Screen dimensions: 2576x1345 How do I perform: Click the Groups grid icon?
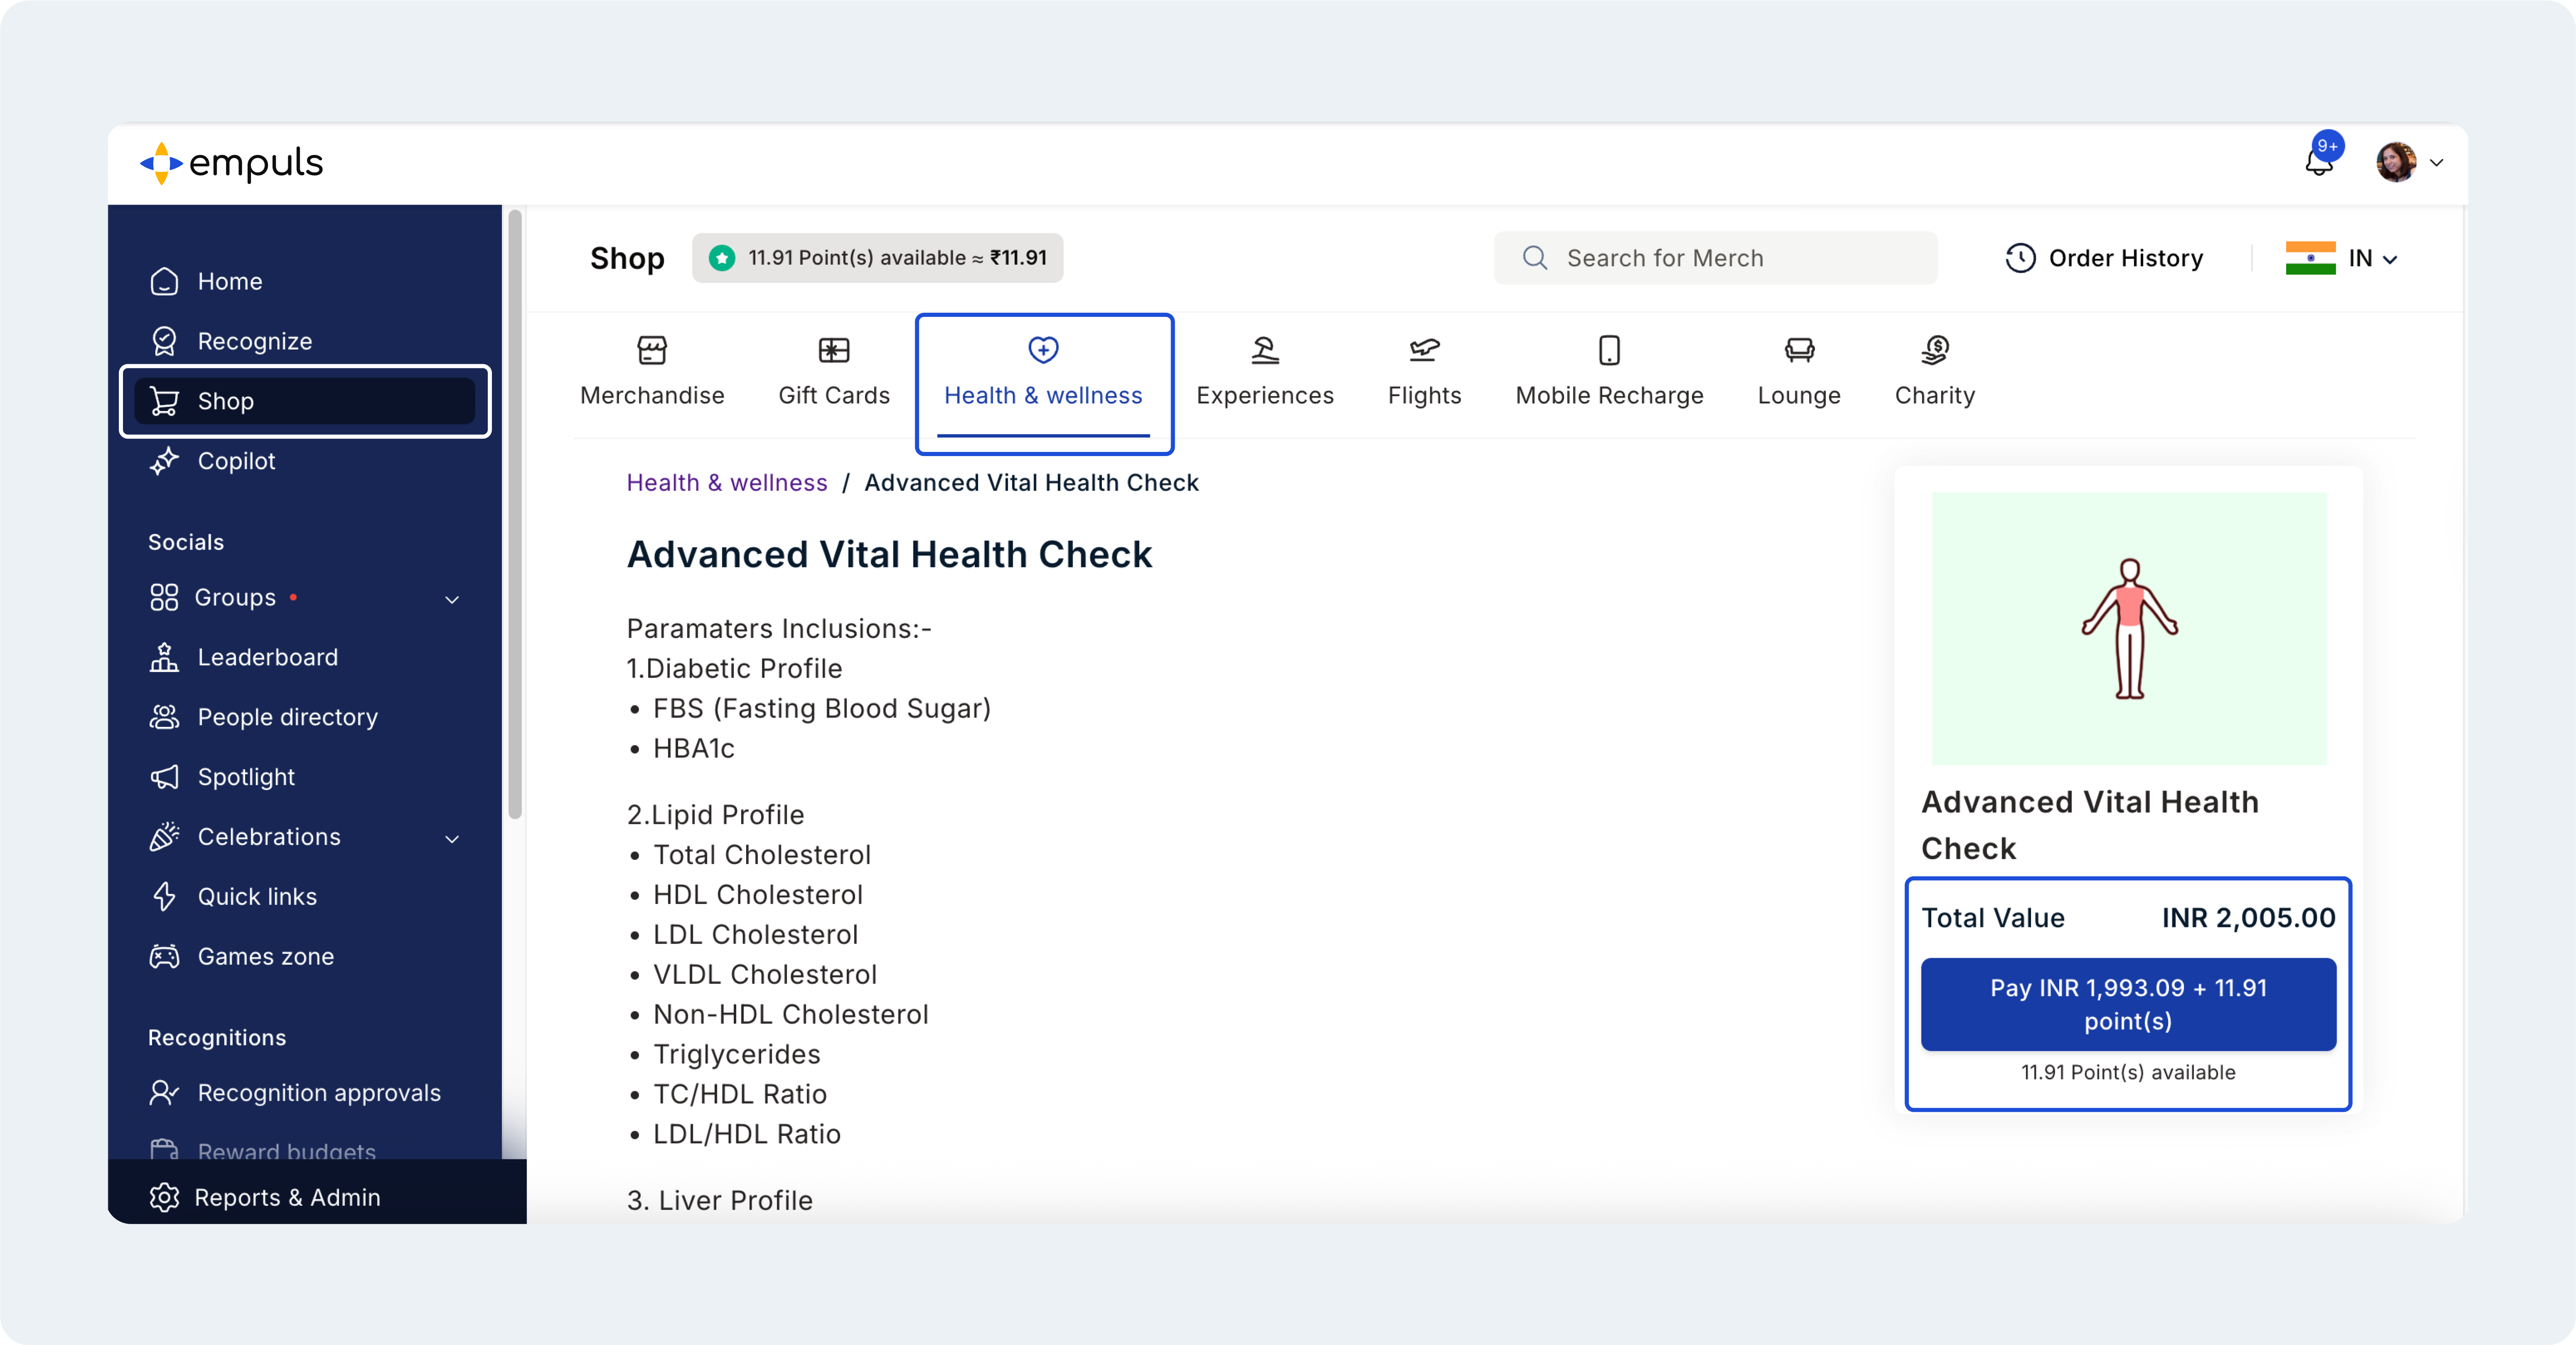click(x=164, y=597)
